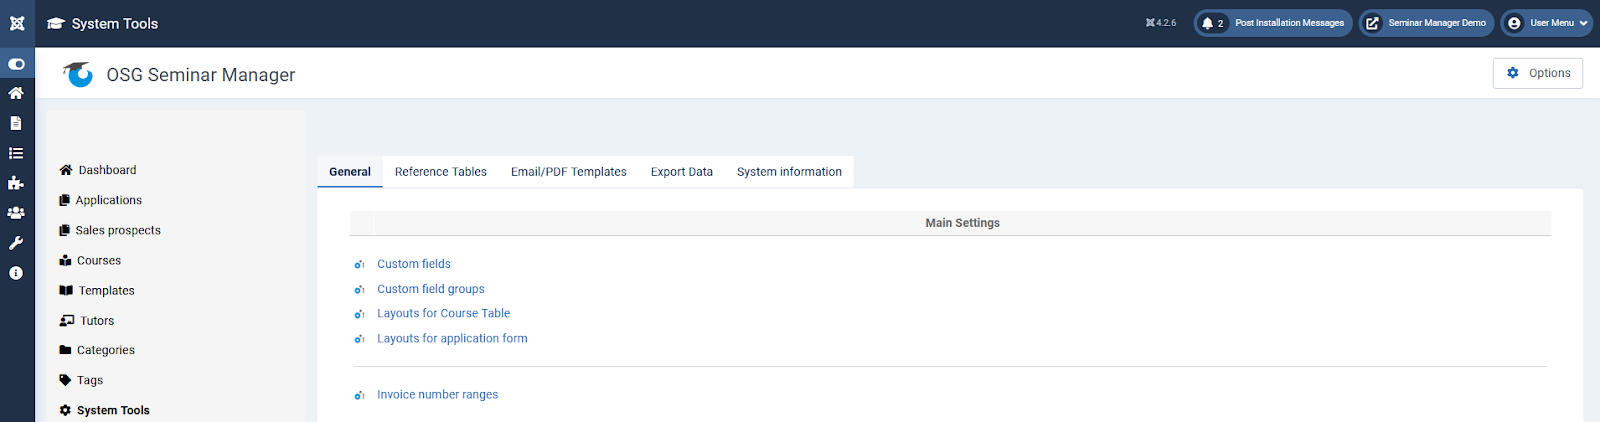Click the Joomla version 4.2.6 indicator
This screenshot has height=422, width=1600.
point(1161,23)
